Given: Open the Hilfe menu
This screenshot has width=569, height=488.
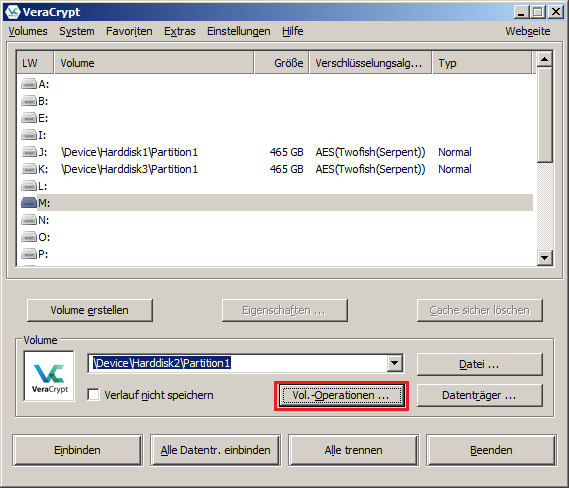Looking at the screenshot, I should coord(292,31).
